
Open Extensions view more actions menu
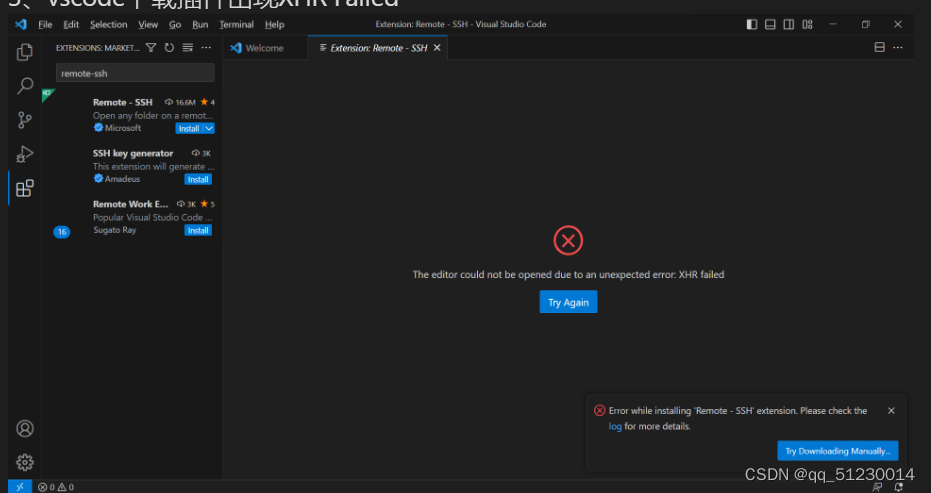click(206, 48)
